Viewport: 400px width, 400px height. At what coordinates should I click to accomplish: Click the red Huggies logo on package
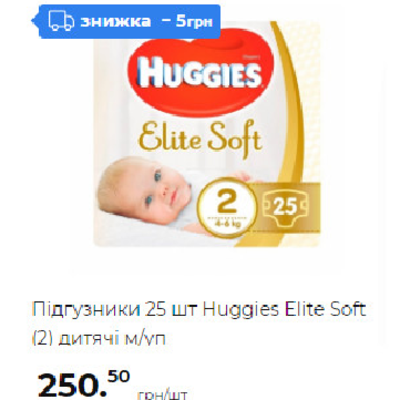(200, 71)
